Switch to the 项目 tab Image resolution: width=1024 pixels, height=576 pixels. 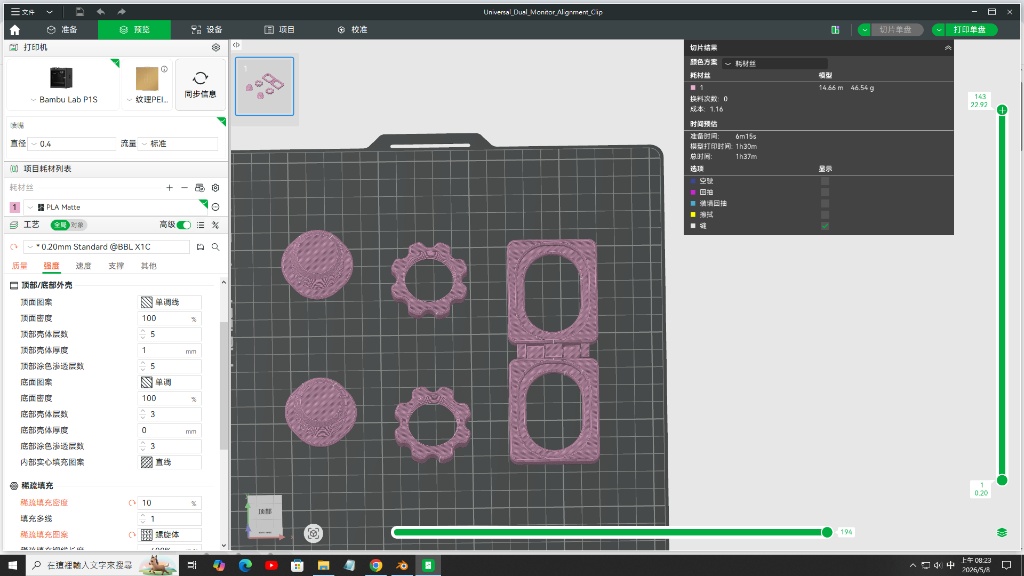pyautogui.click(x=280, y=29)
